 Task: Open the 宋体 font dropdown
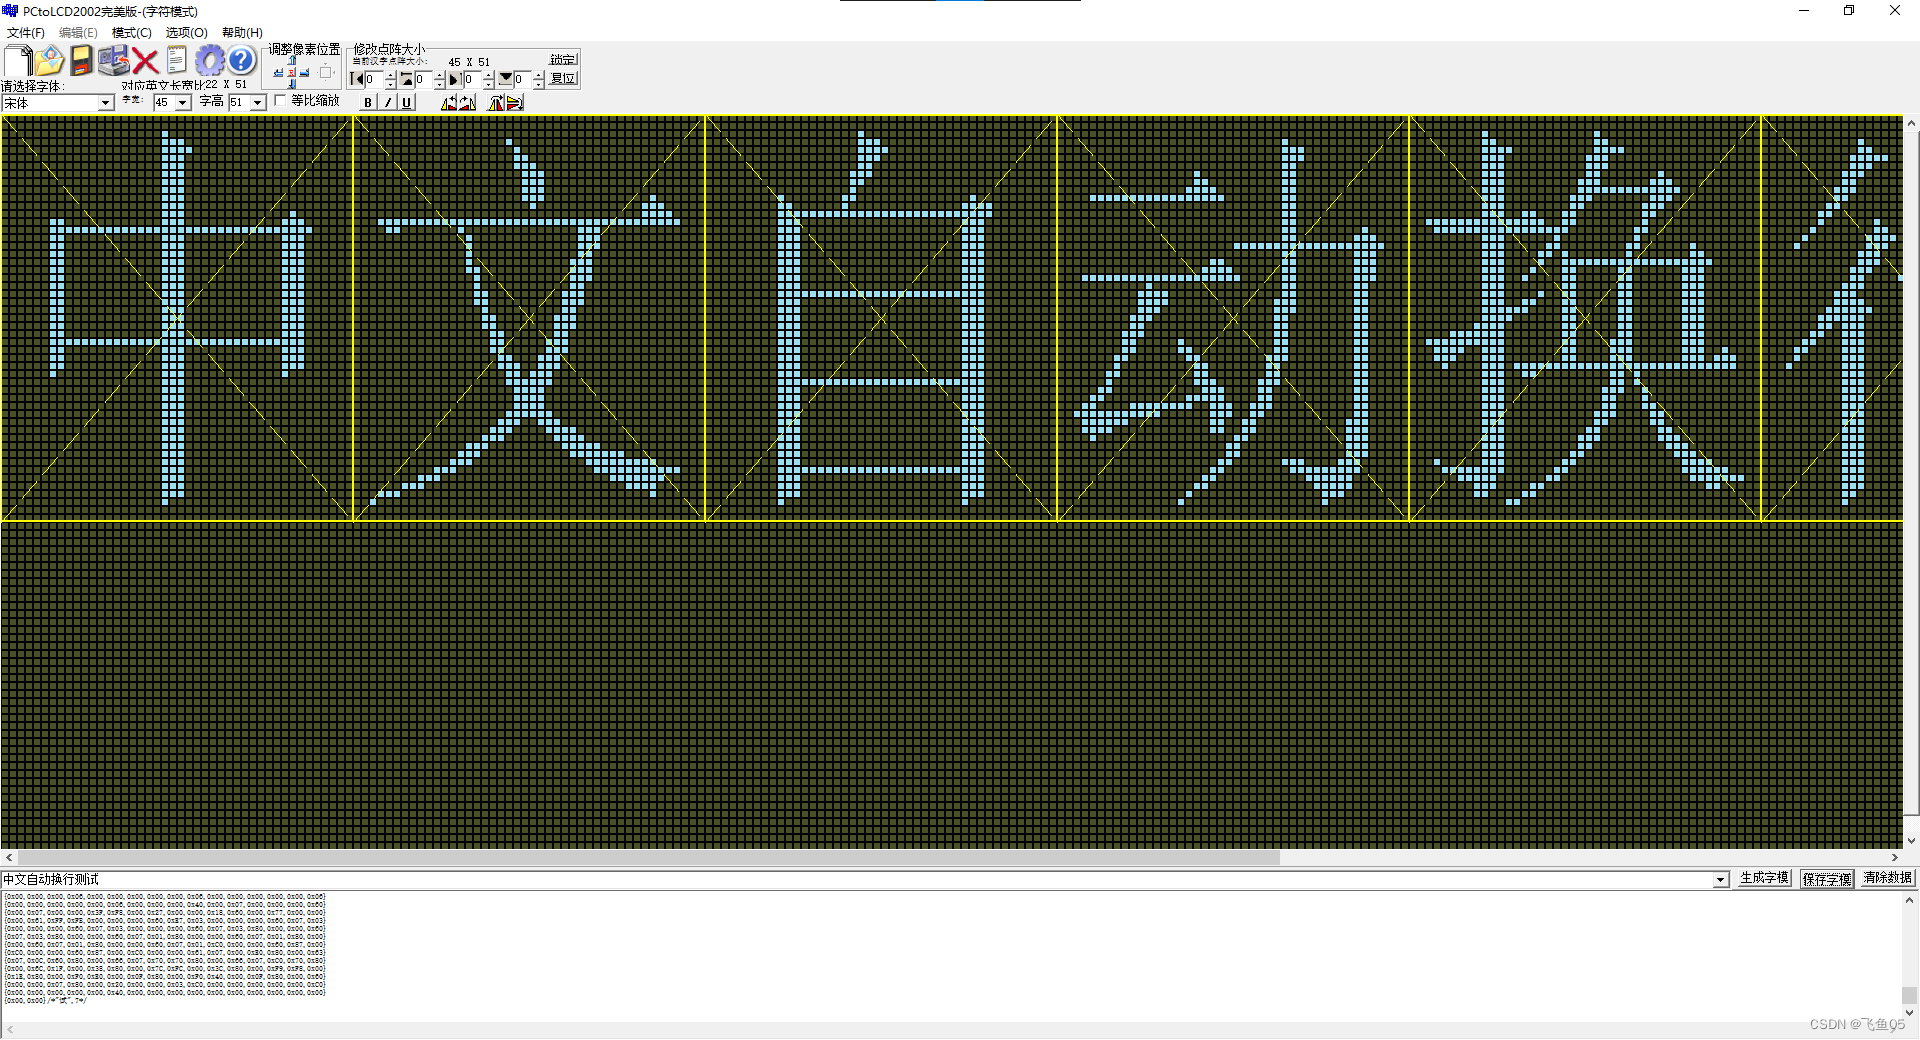click(x=106, y=102)
